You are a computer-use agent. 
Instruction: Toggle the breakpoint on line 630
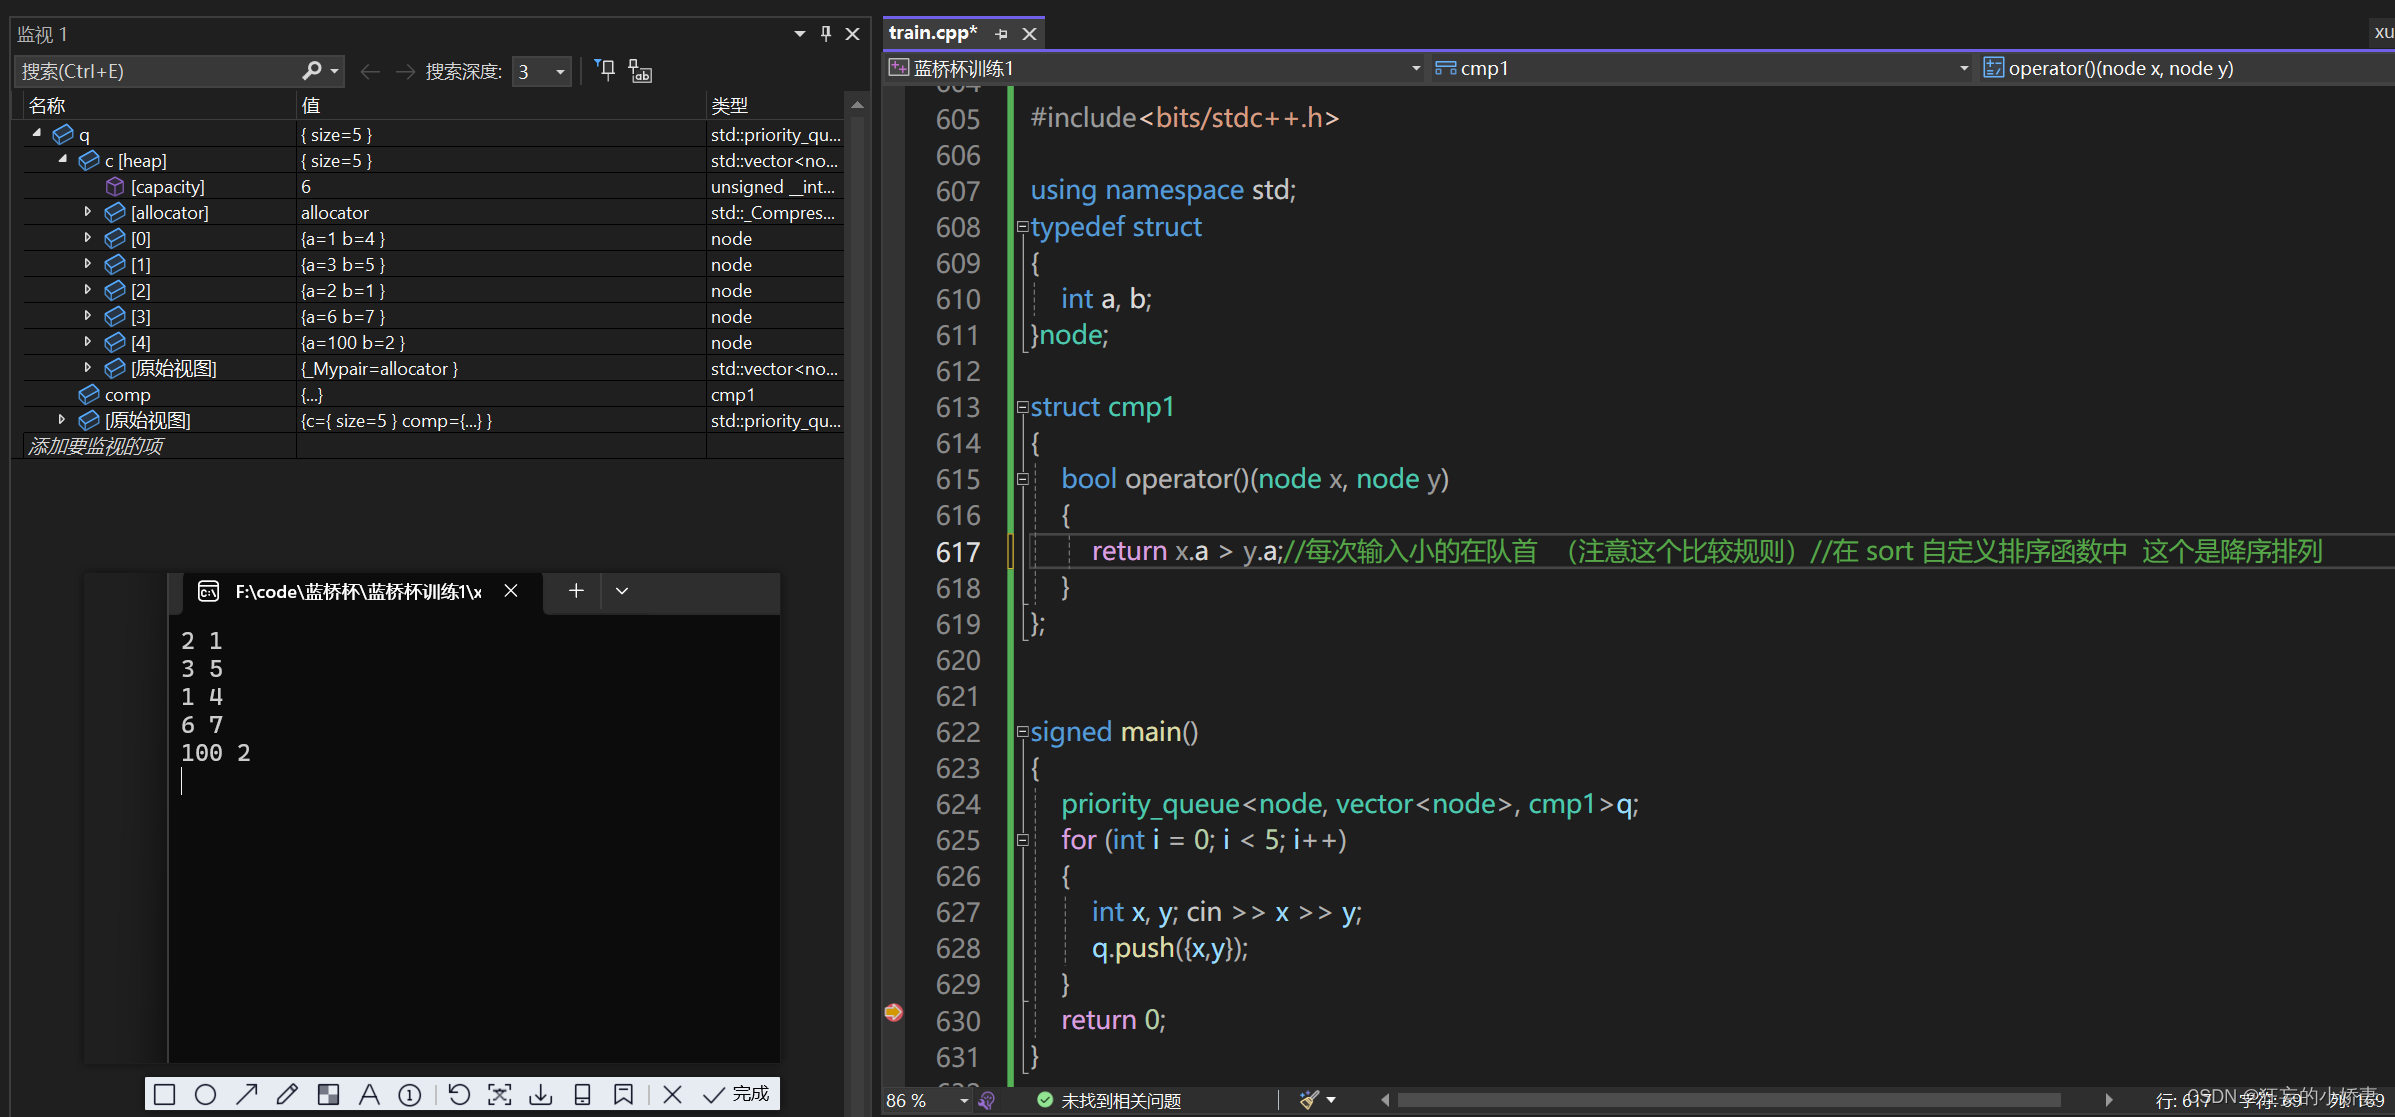(x=893, y=1013)
